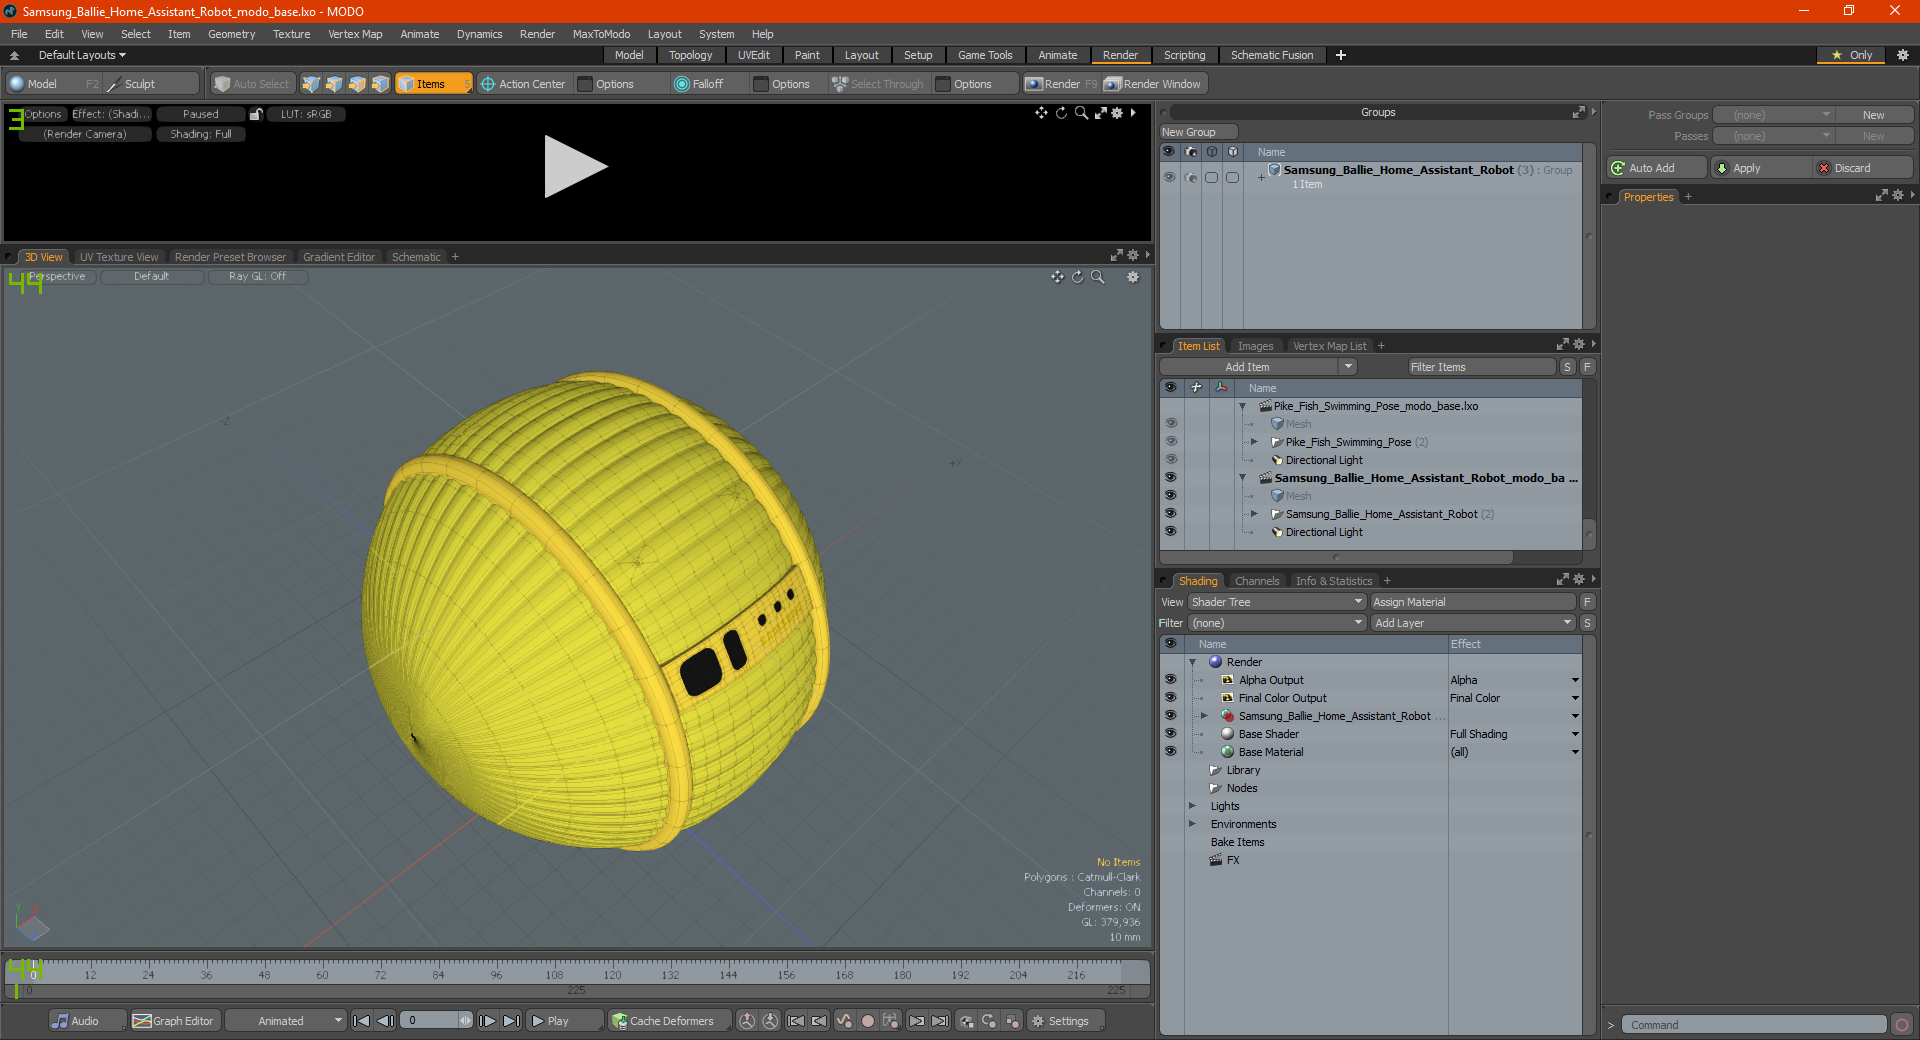Switch to Schematic Fusion layout tab
Viewport: 1920px width, 1040px height.
(x=1271, y=55)
